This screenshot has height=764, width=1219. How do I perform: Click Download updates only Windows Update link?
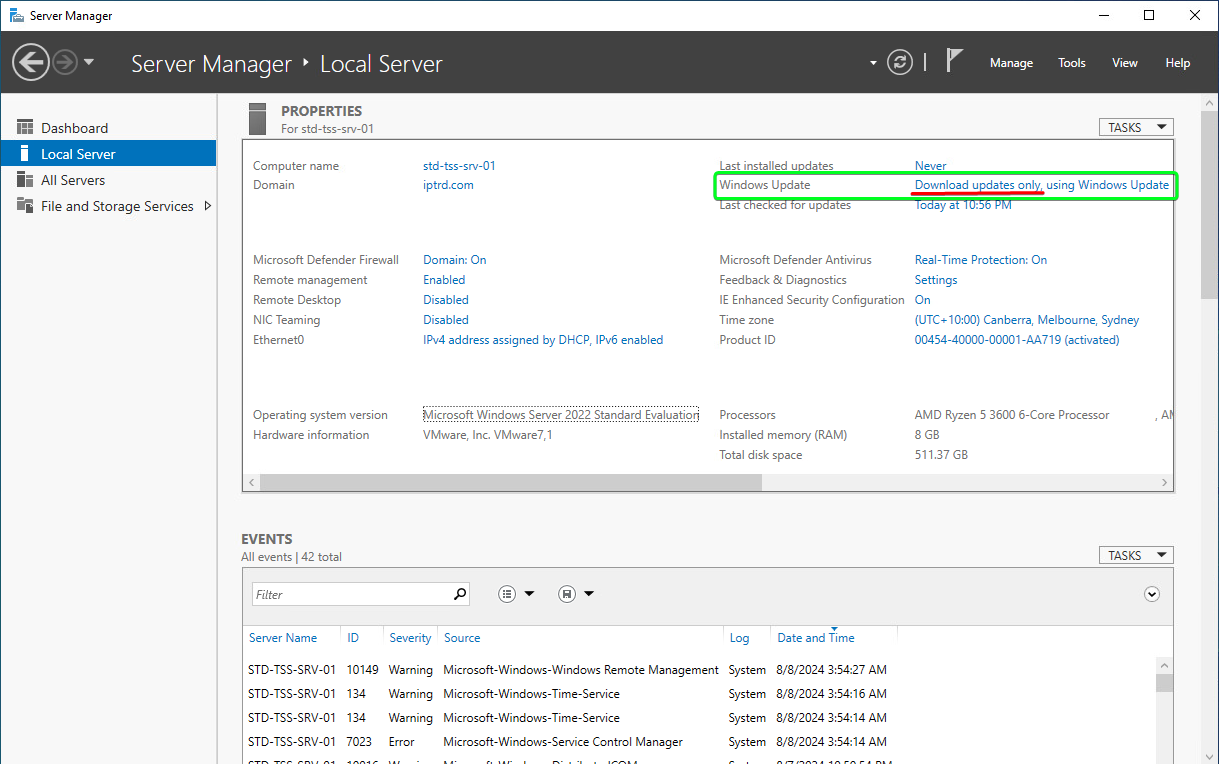pos(1042,185)
